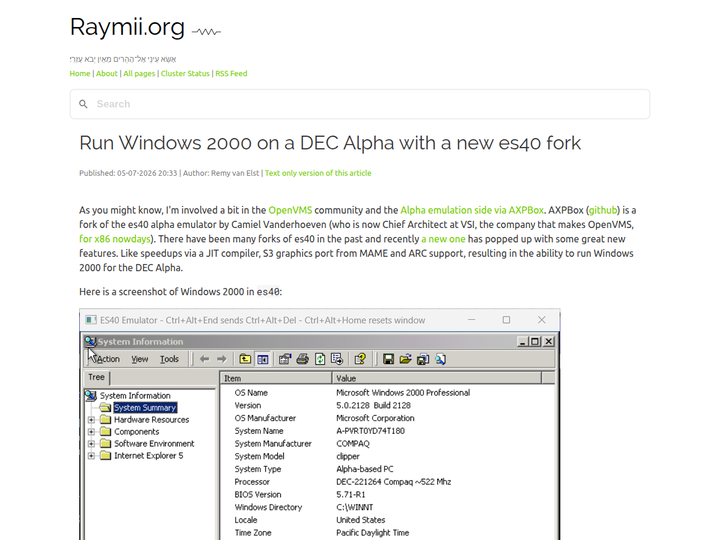
Task: Expand the Internet Explorer 5 tree node
Action: [91, 456]
